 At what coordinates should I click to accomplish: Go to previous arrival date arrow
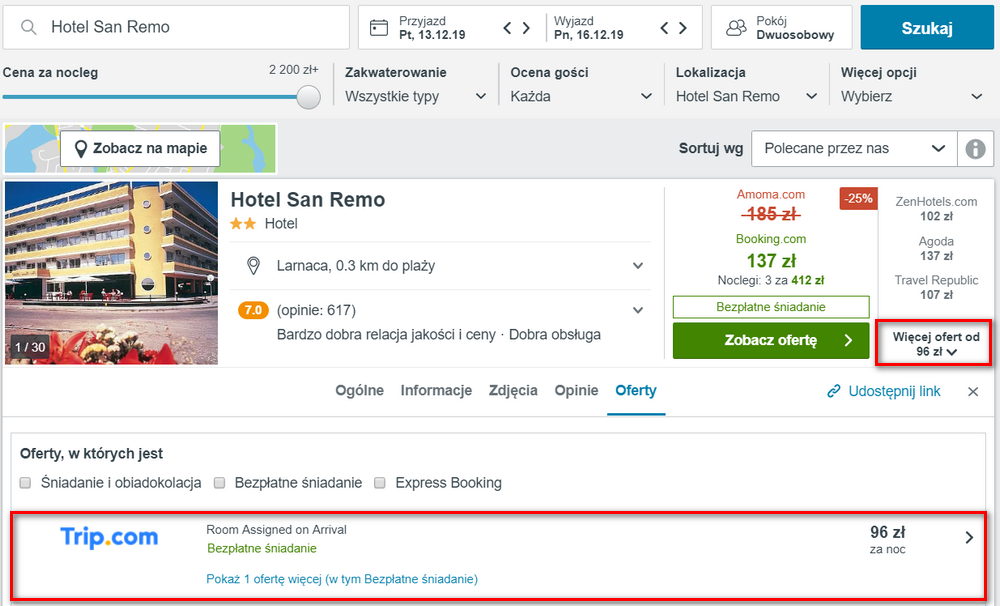click(x=507, y=28)
